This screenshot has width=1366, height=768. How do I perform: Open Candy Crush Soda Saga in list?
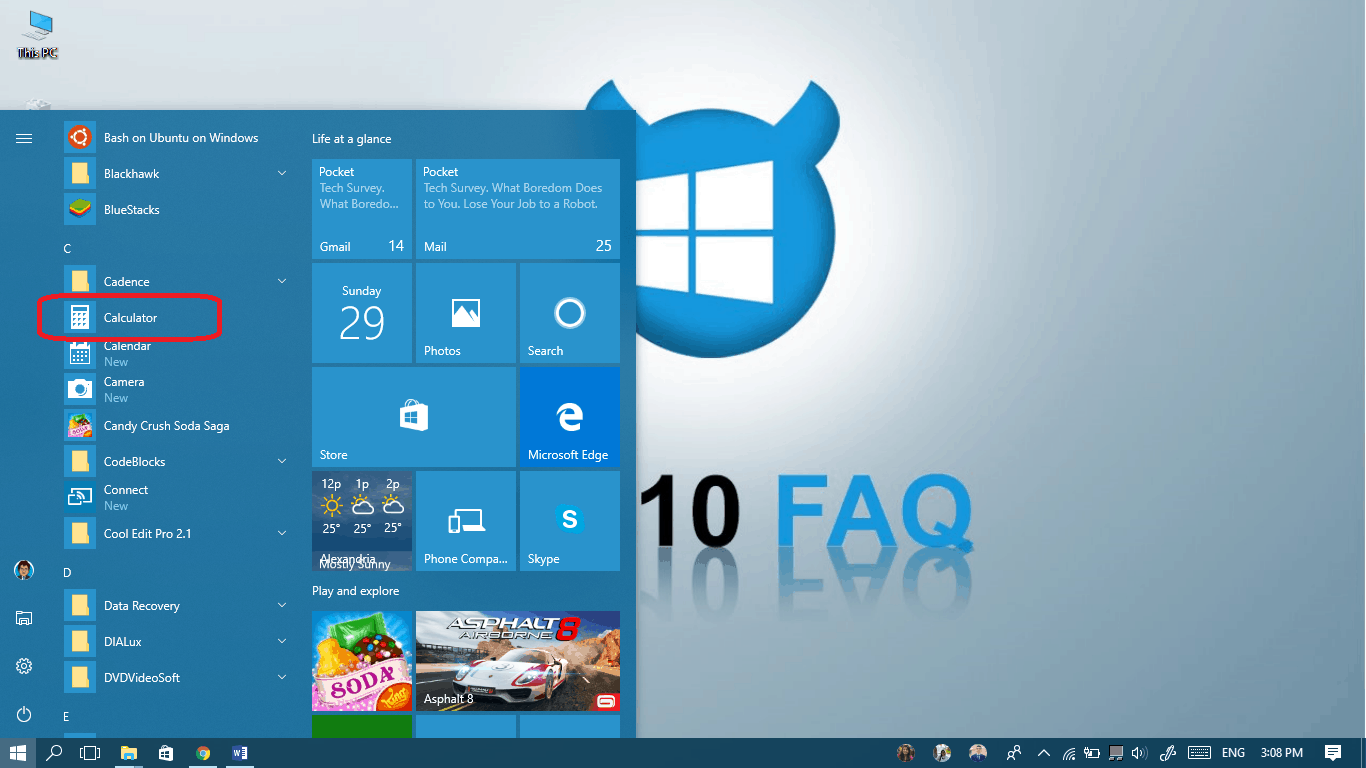pyautogui.click(x=166, y=426)
